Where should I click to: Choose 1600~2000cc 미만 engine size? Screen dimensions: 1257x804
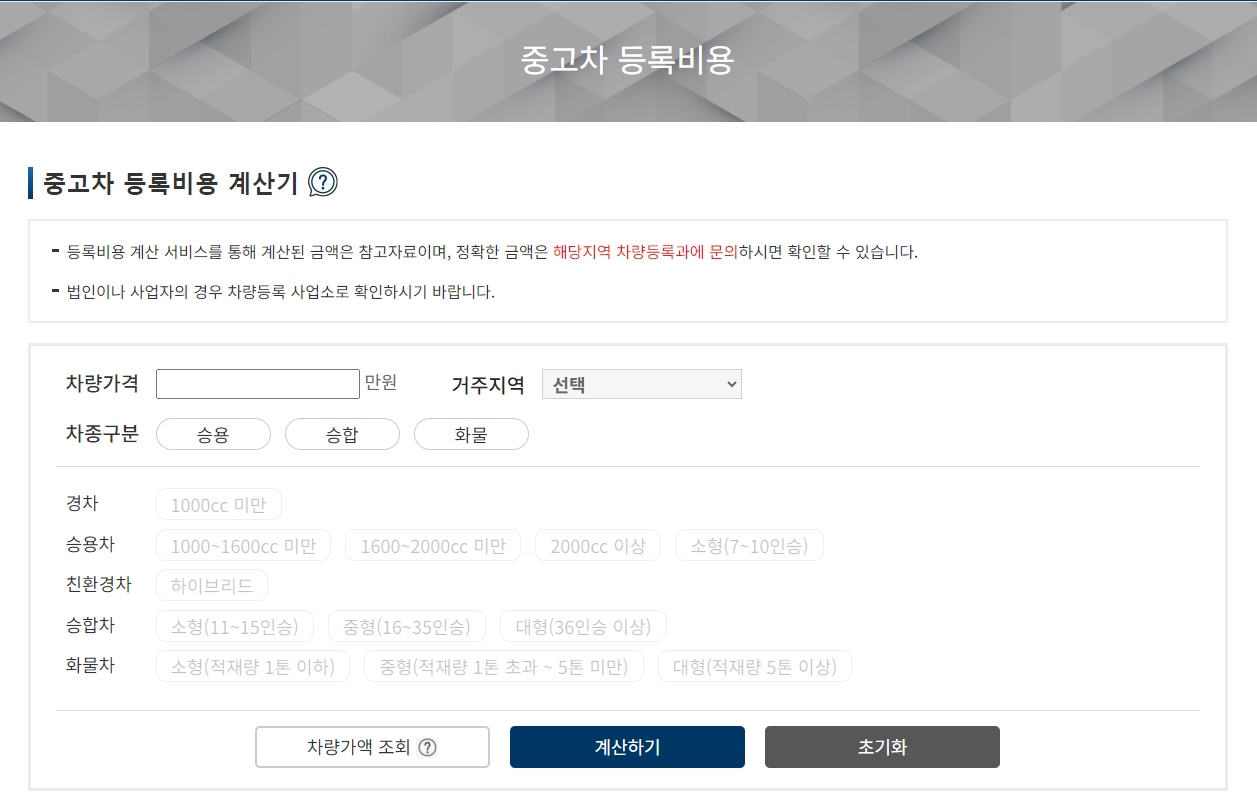(433, 545)
